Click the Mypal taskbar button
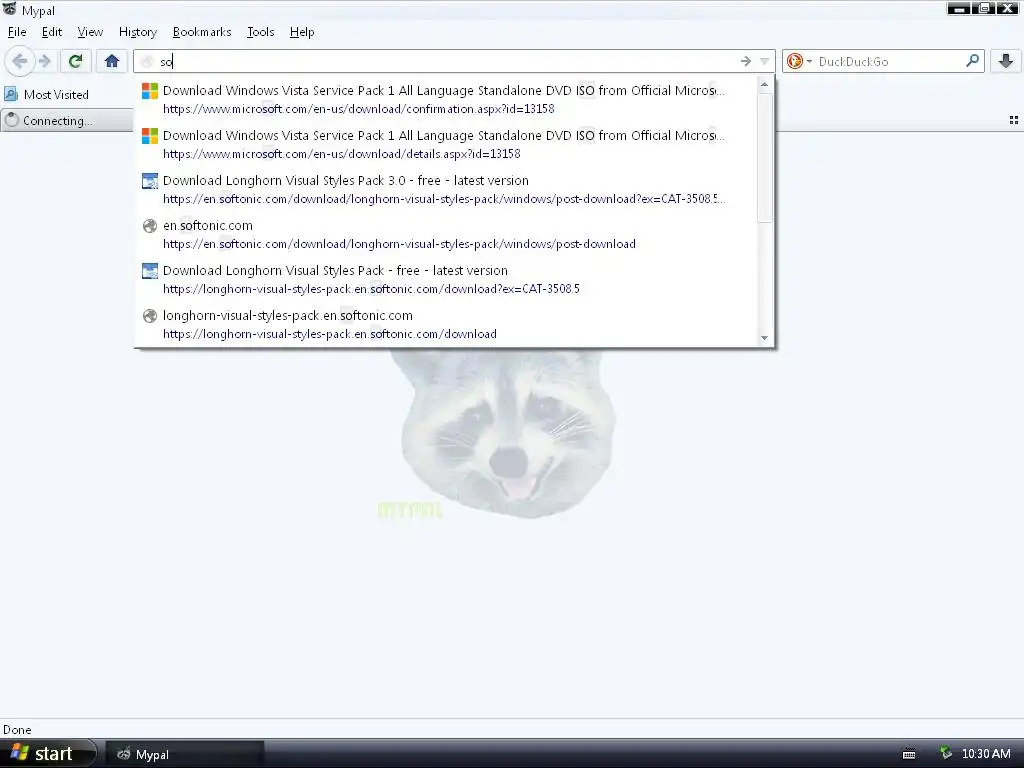This screenshot has height=768, width=1024. pos(184,754)
